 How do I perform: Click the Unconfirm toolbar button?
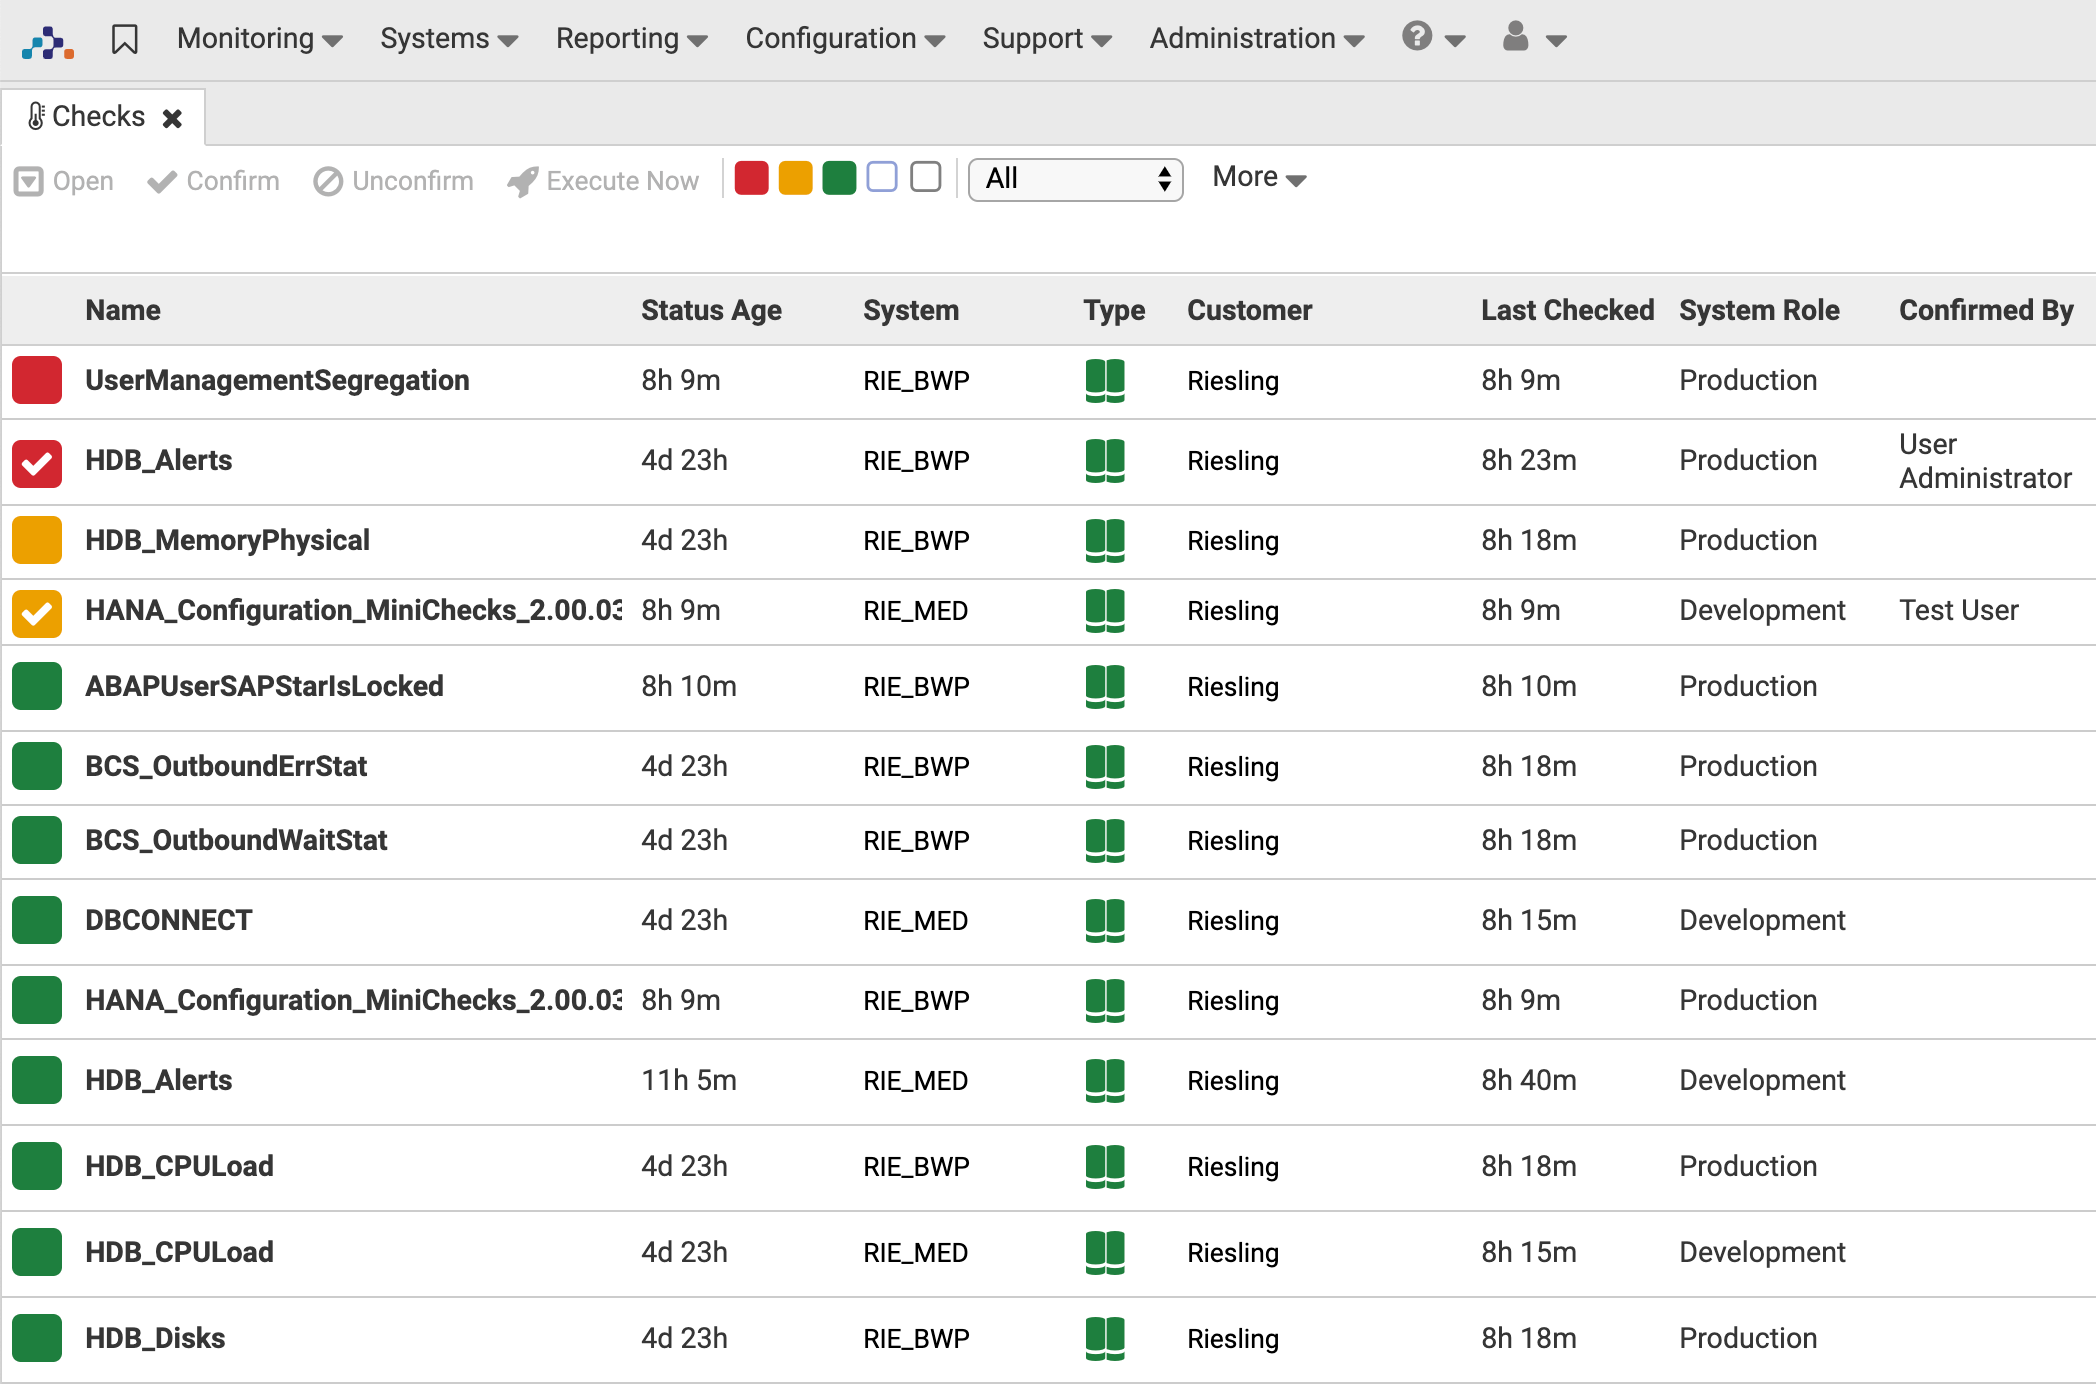click(x=393, y=180)
